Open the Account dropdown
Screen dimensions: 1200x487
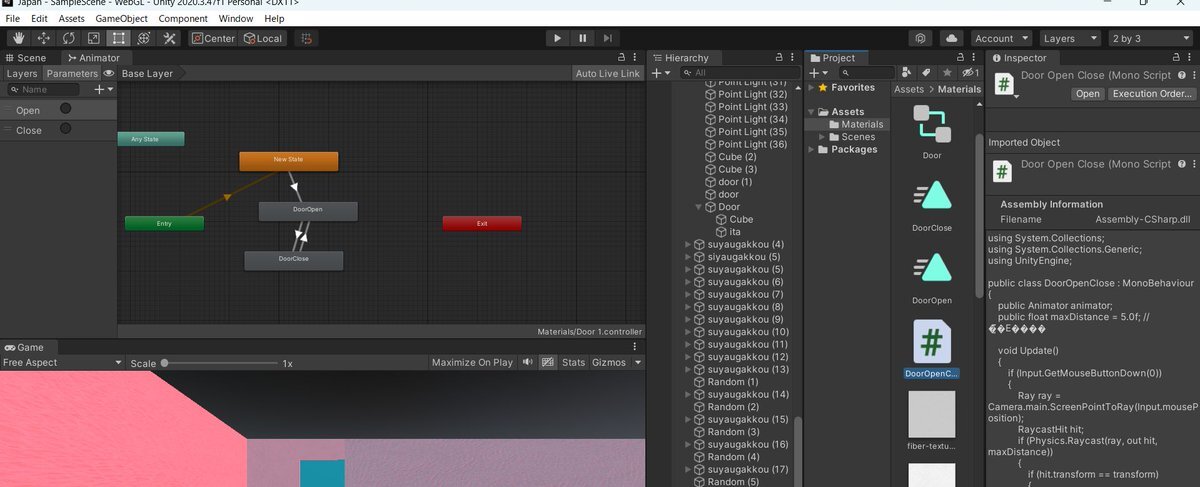point(1000,38)
